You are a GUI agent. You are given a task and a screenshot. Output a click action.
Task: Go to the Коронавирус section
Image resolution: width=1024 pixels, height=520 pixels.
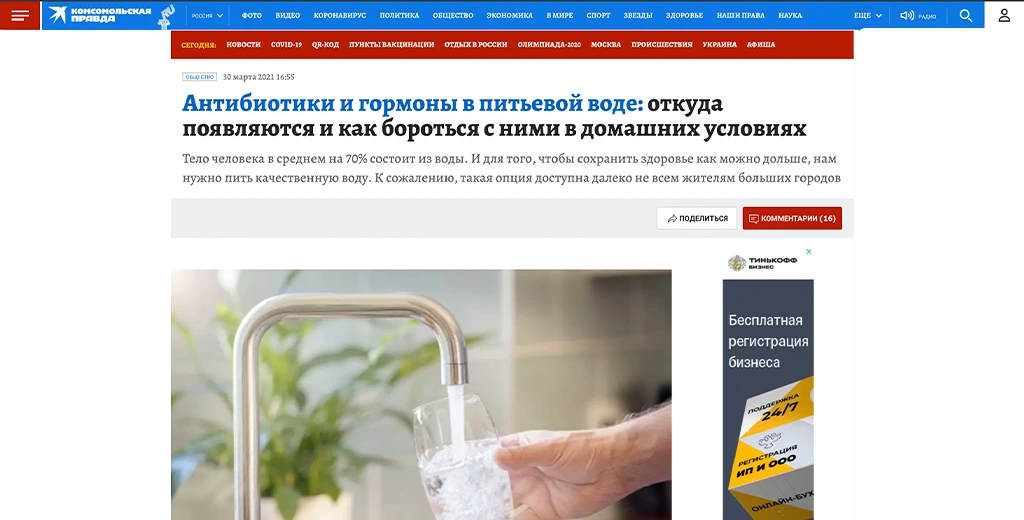[340, 16]
